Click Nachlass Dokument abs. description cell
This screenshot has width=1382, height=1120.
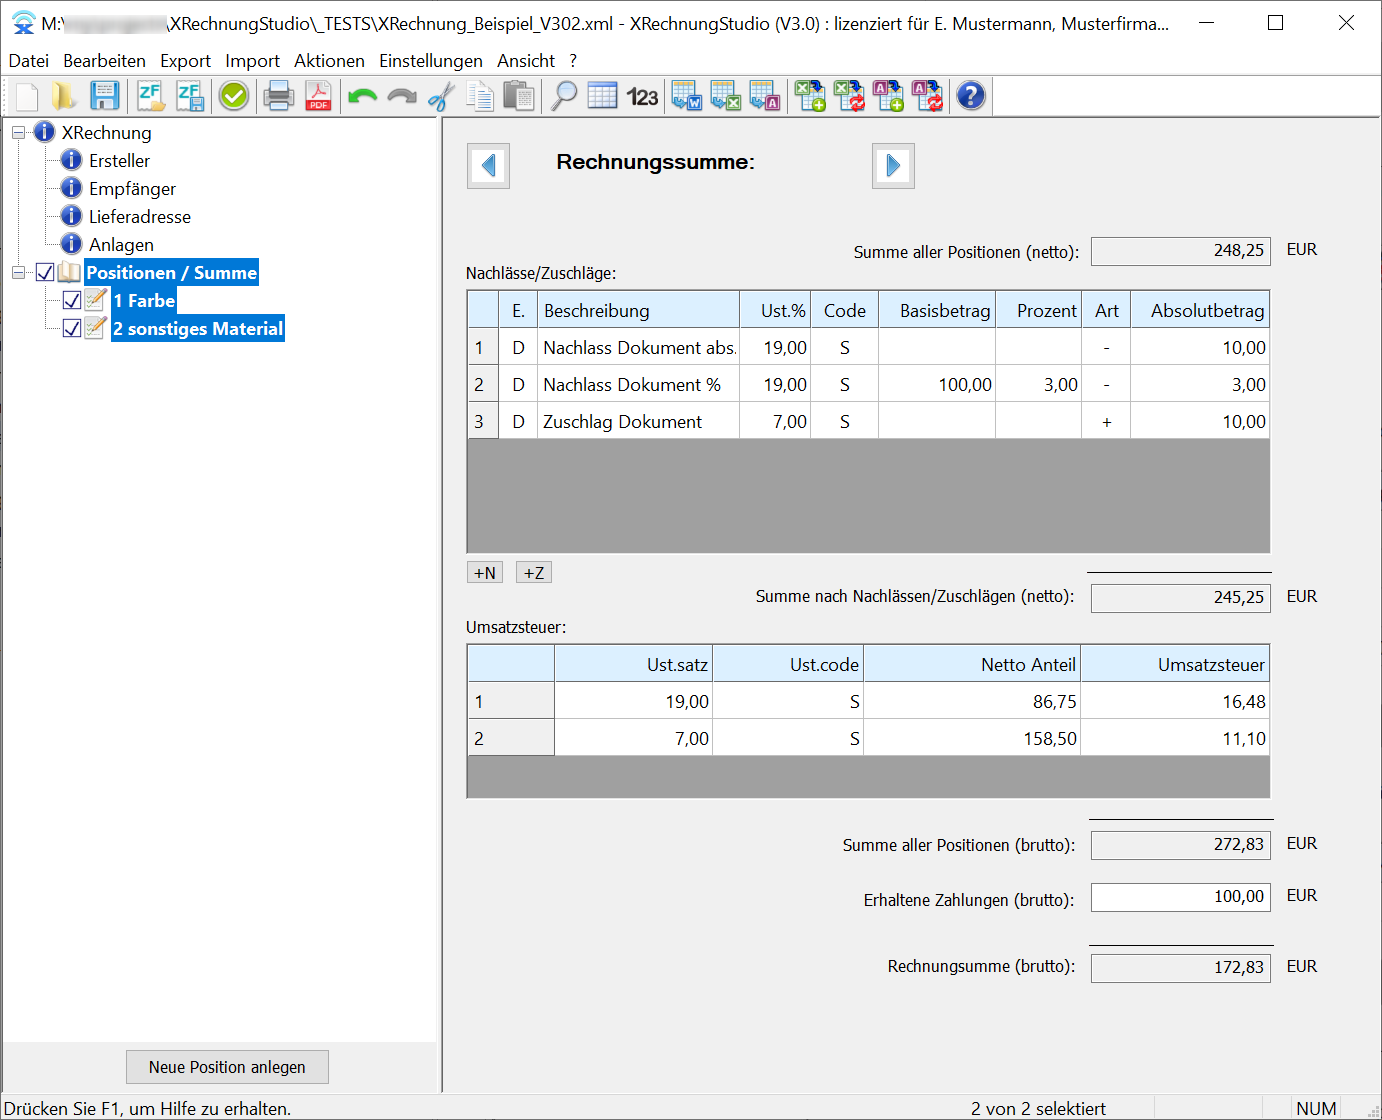[x=639, y=348]
